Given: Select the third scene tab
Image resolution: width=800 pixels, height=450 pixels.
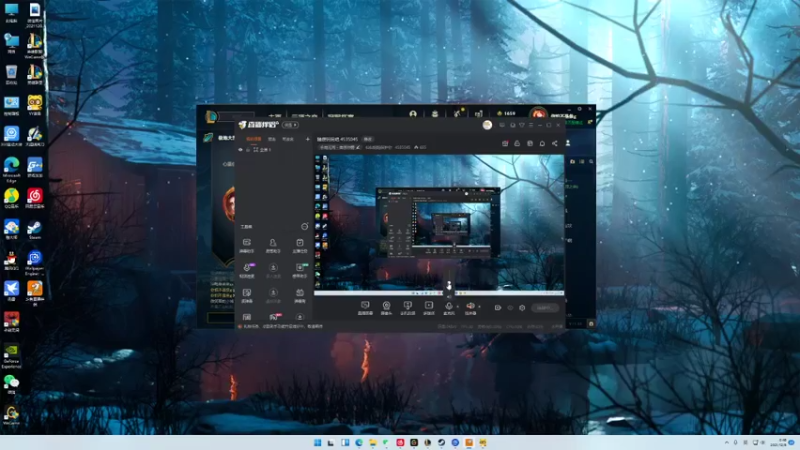Looking at the screenshot, I should point(288,139).
